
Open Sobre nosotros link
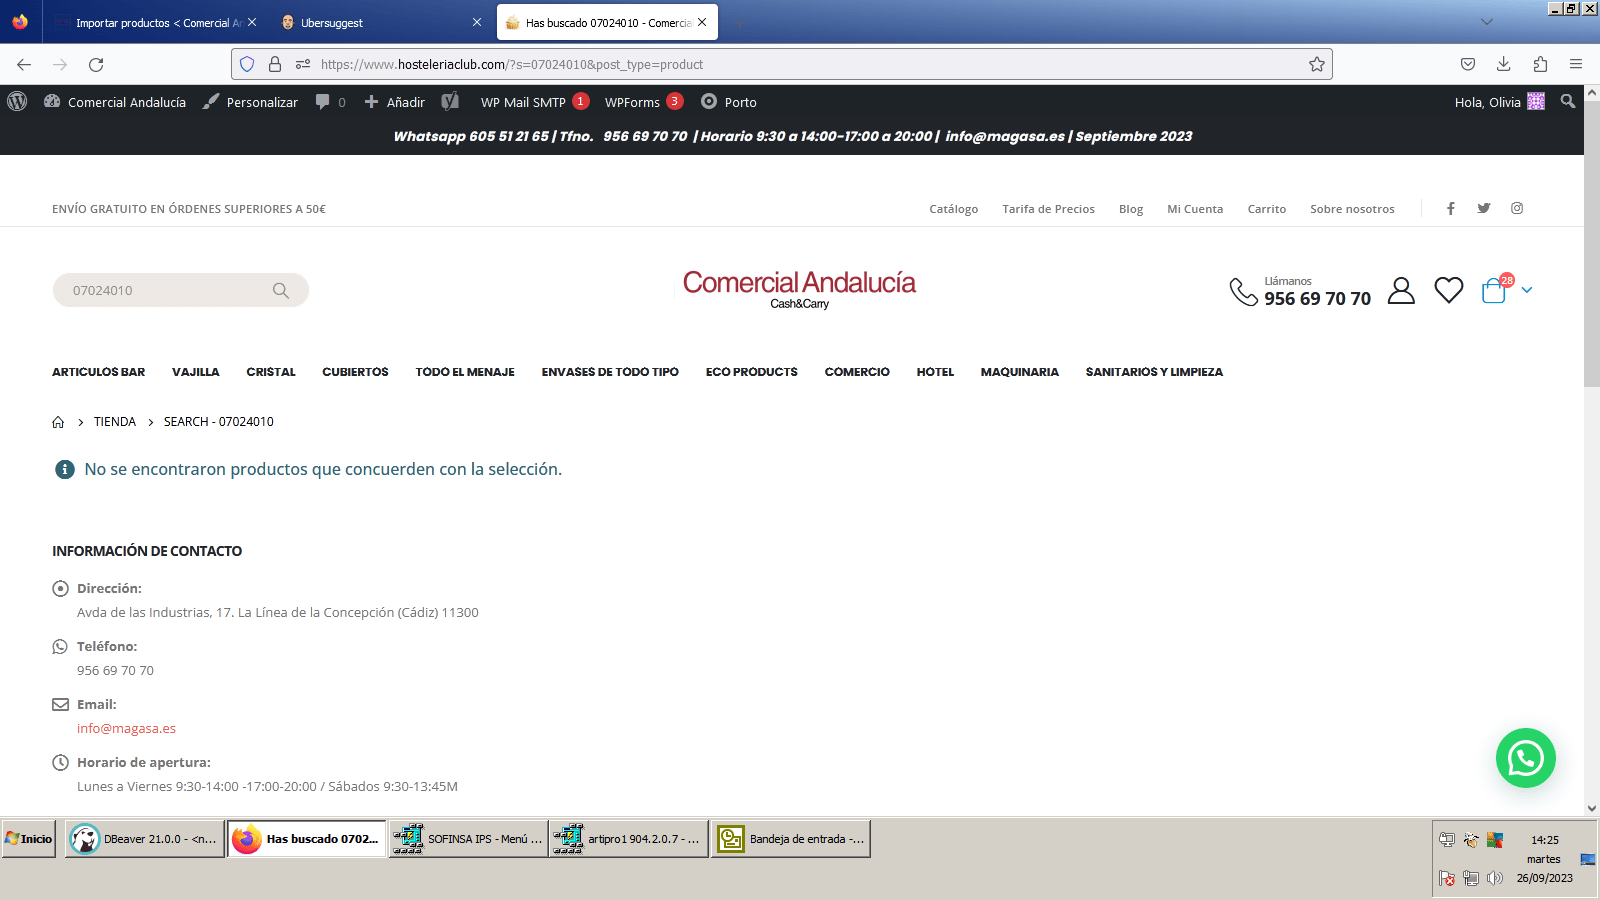point(1352,209)
